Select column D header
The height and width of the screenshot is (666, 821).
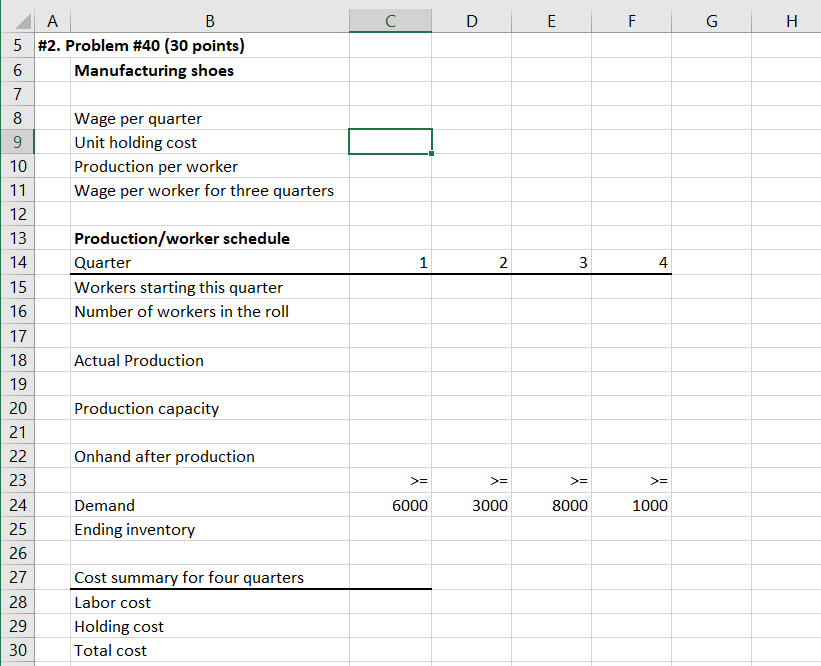472,21
